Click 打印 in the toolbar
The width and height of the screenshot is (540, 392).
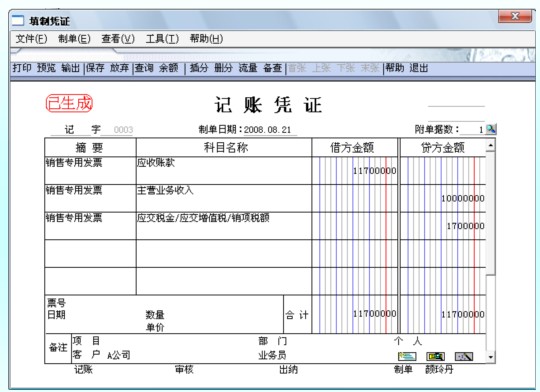coord(22,68)
